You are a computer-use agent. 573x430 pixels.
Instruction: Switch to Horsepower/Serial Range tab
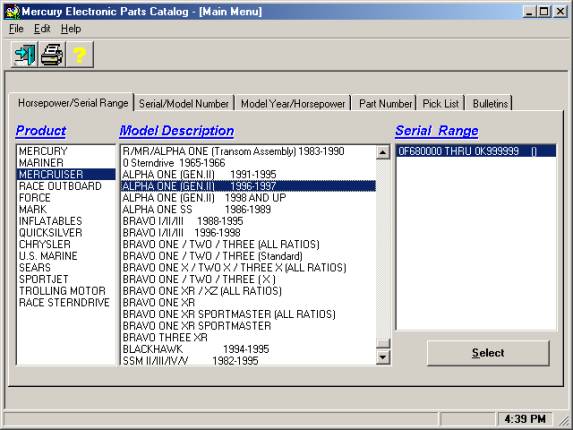(72, 103)
